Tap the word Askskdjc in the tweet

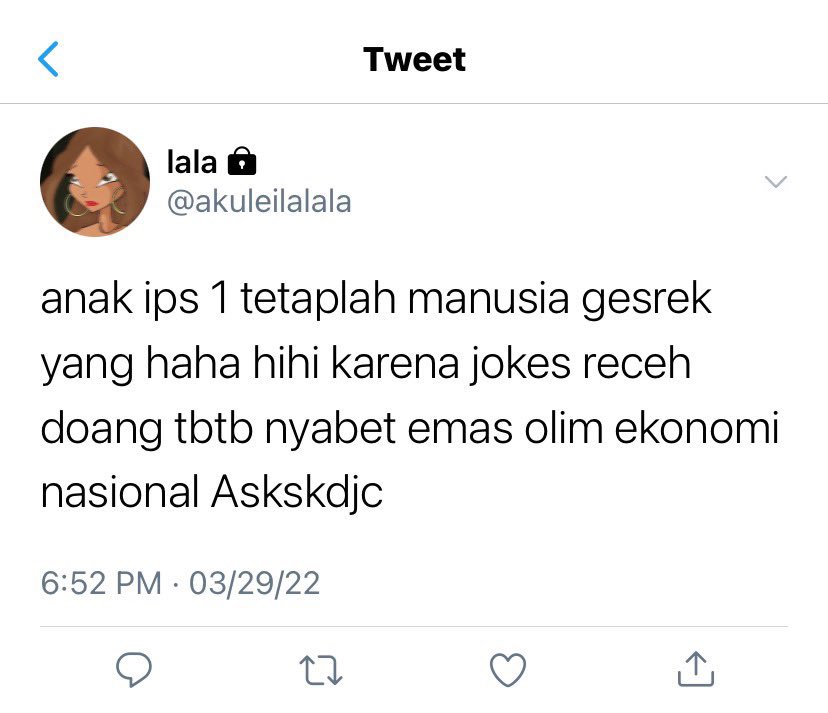(x=297, y=492)
